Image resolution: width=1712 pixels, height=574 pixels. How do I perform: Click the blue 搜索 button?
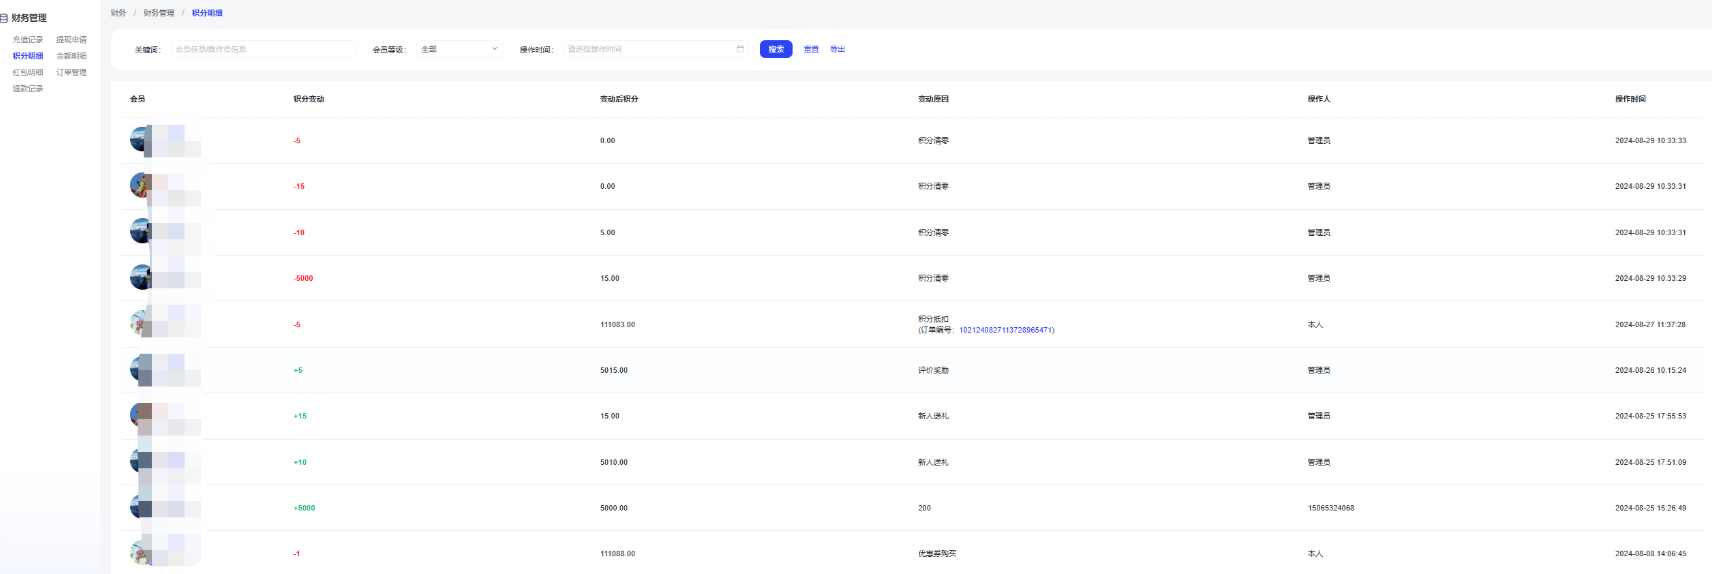pos(776,49)
